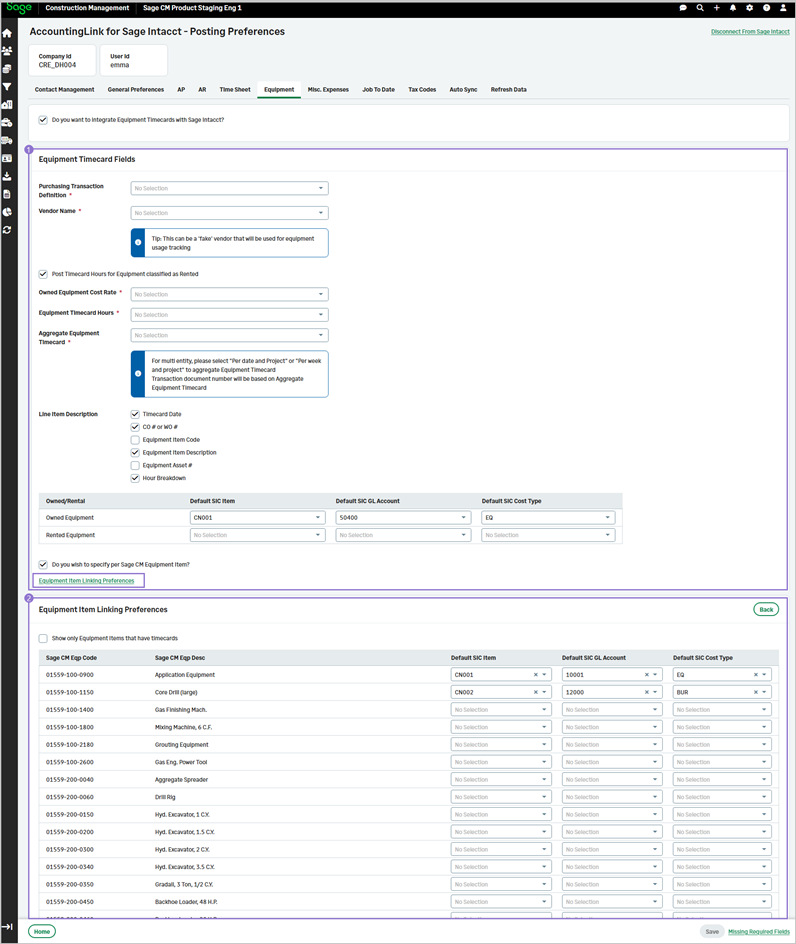Clear CN001 selection in Application Equipment row
Image resolution: width=796 pixels, height=944 pixels.
tap(535, 675)
